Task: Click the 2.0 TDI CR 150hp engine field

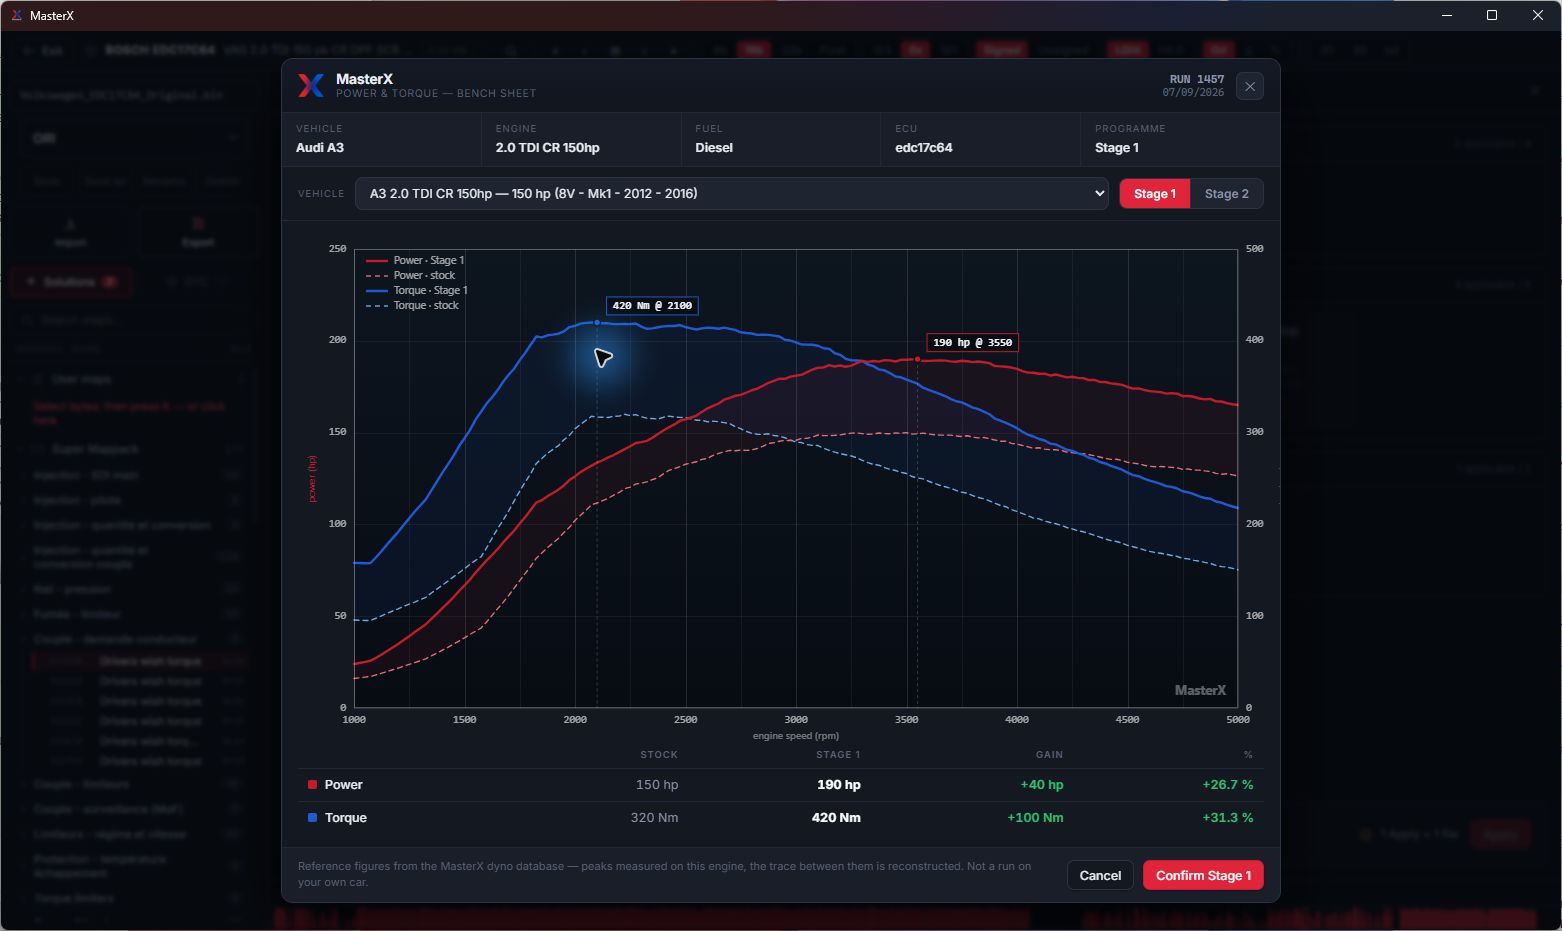Action: click(x=581, y=139)
